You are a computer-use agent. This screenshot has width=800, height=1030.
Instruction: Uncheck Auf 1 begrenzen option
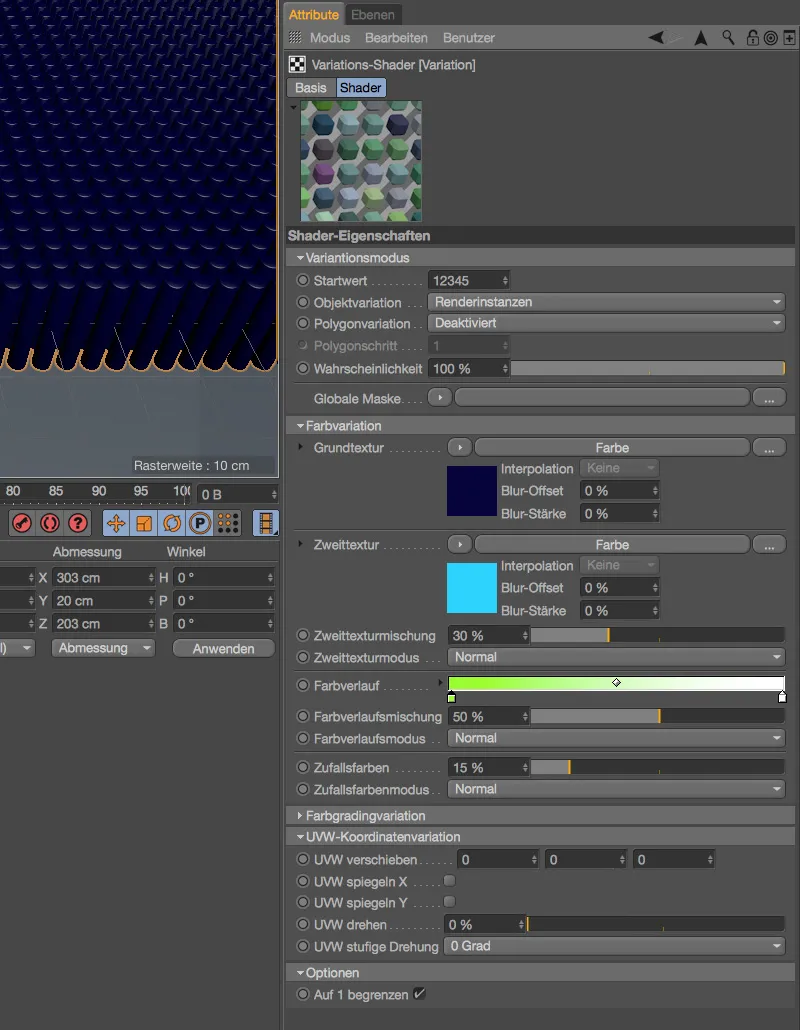(x=419, y=994)
